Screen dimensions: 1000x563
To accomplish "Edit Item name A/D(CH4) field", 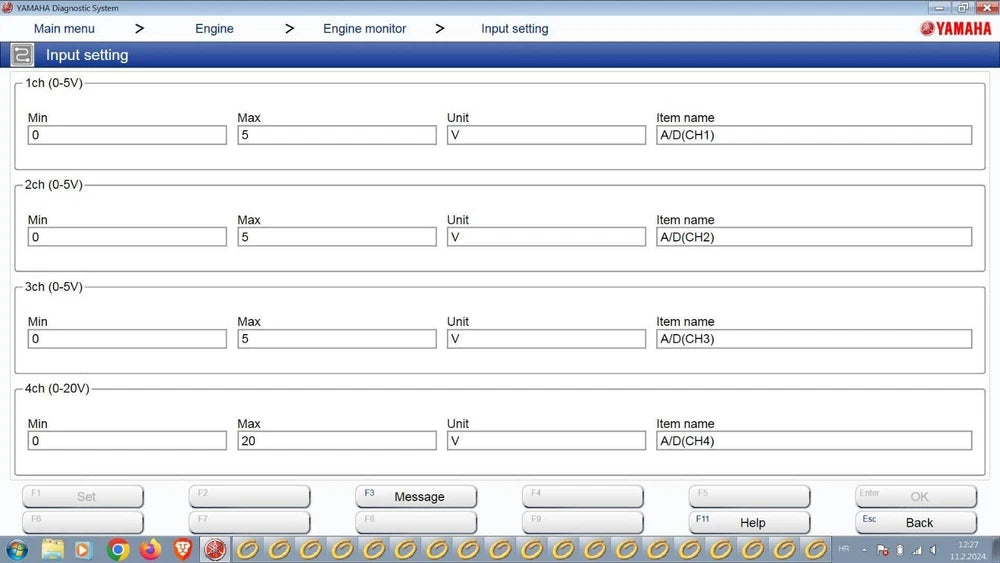I will tap(814, 441).
